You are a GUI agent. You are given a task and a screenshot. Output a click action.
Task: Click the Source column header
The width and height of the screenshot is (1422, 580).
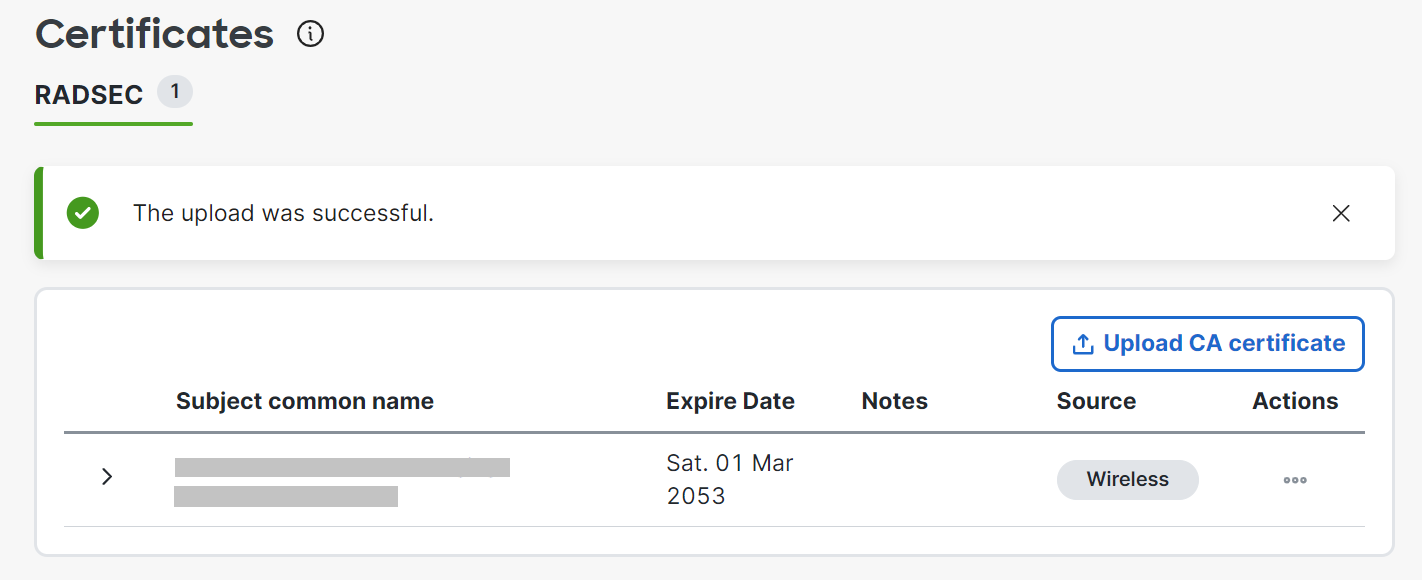(1096, 402)
